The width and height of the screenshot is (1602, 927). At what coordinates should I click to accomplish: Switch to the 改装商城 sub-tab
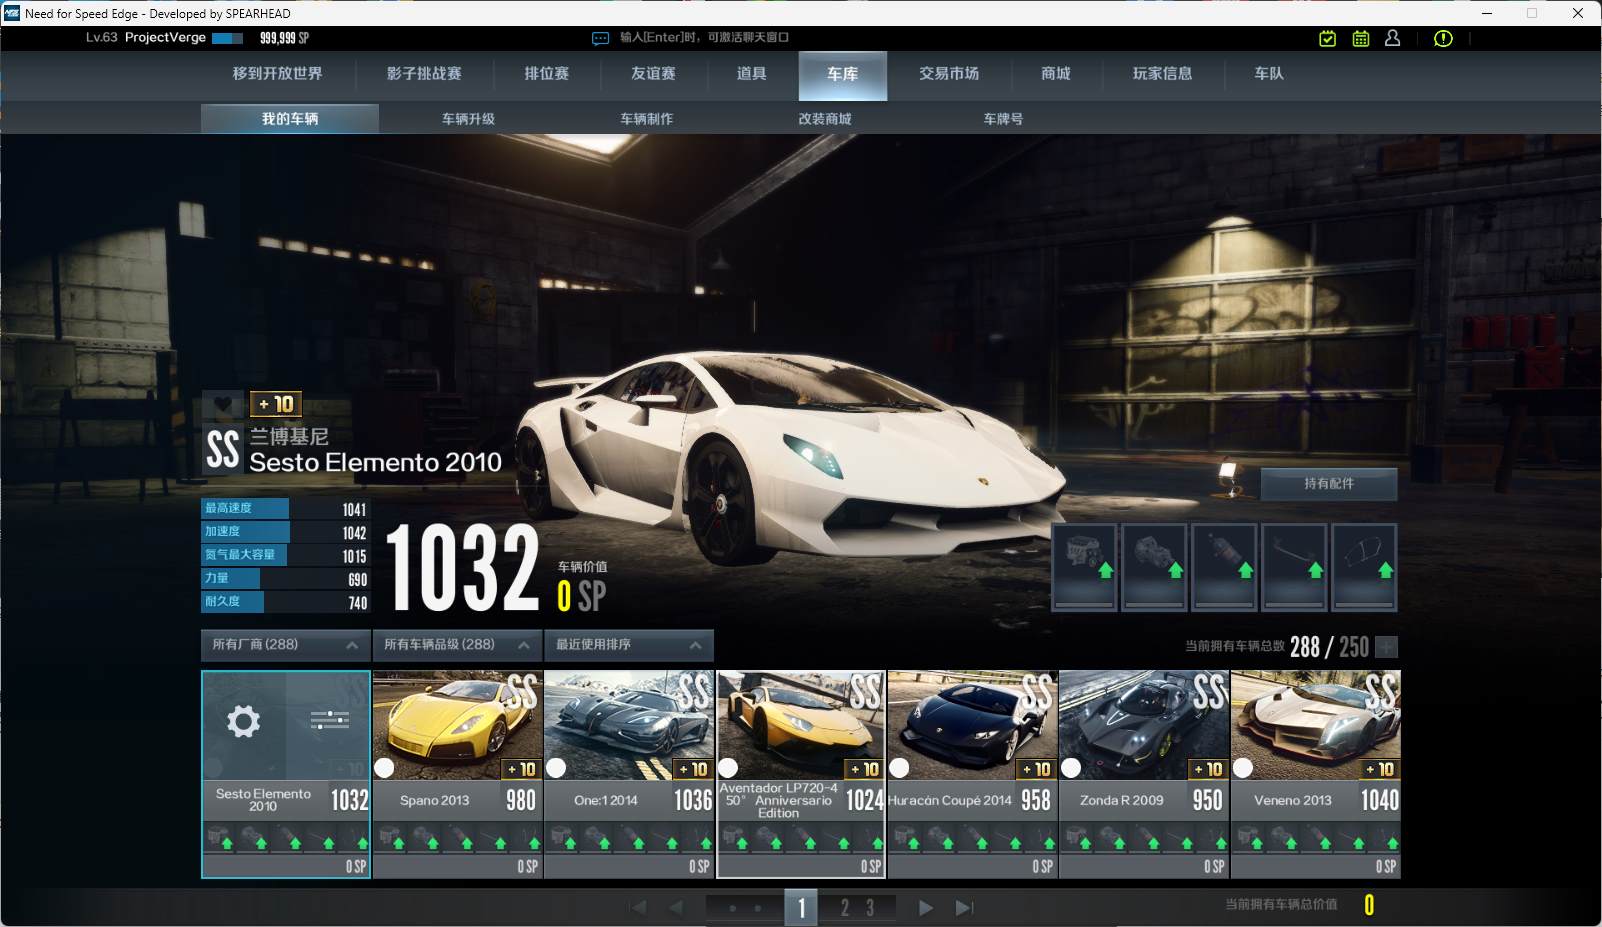click(824, 119)
